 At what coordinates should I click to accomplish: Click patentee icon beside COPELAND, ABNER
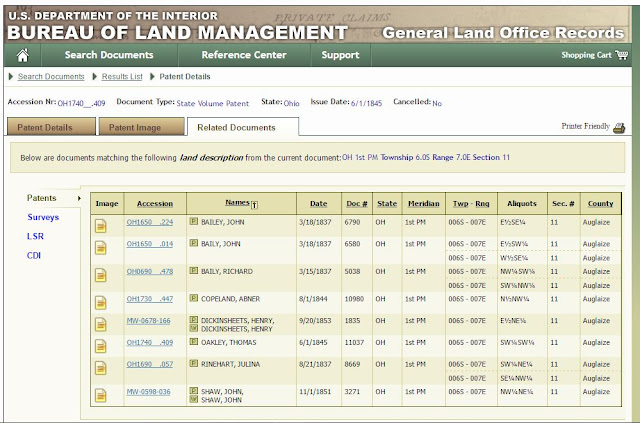pyautogui.click(x=193, y=298)
